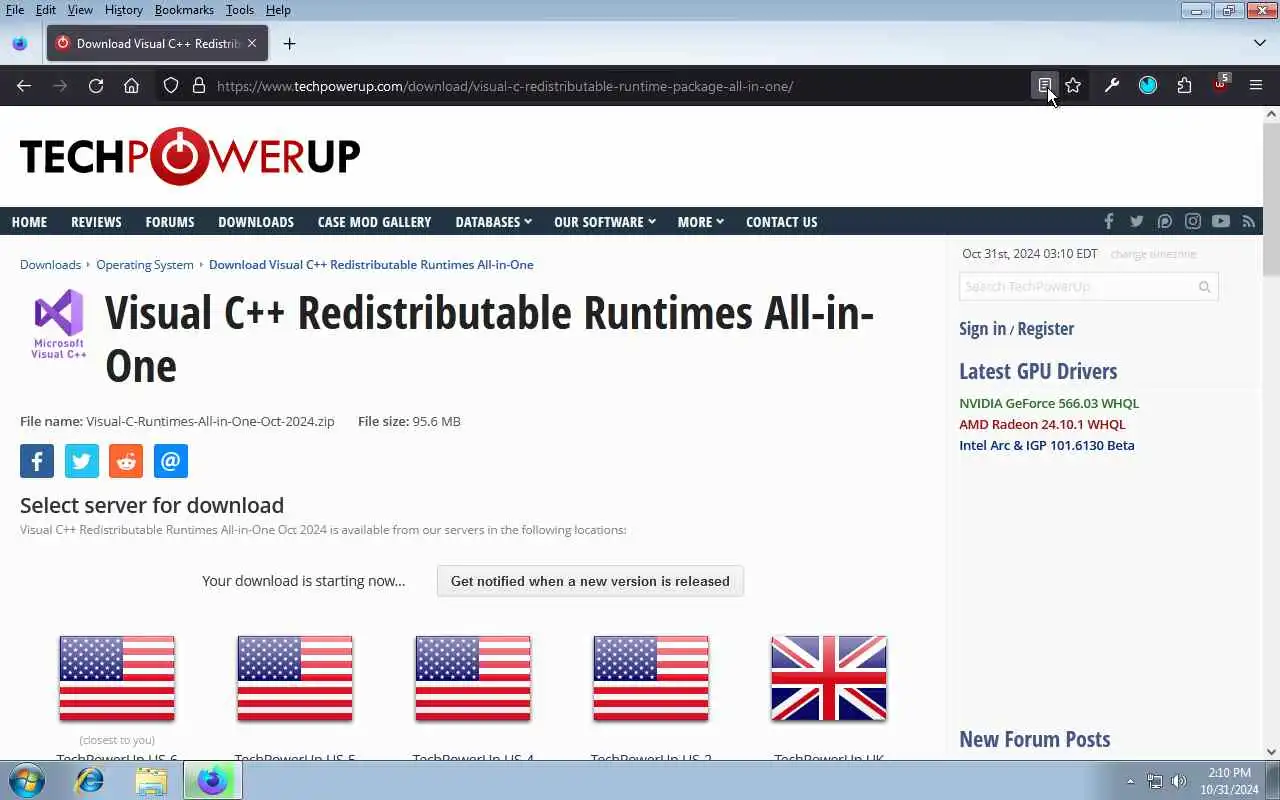Reload the current page
Viewport: 1280px width, 800px height.
96,86
